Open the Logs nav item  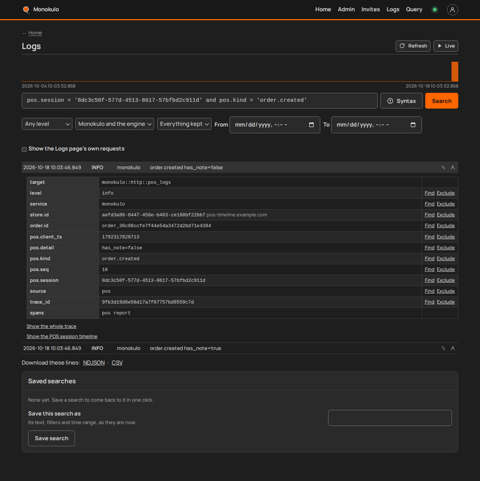[x=393, y=10]
